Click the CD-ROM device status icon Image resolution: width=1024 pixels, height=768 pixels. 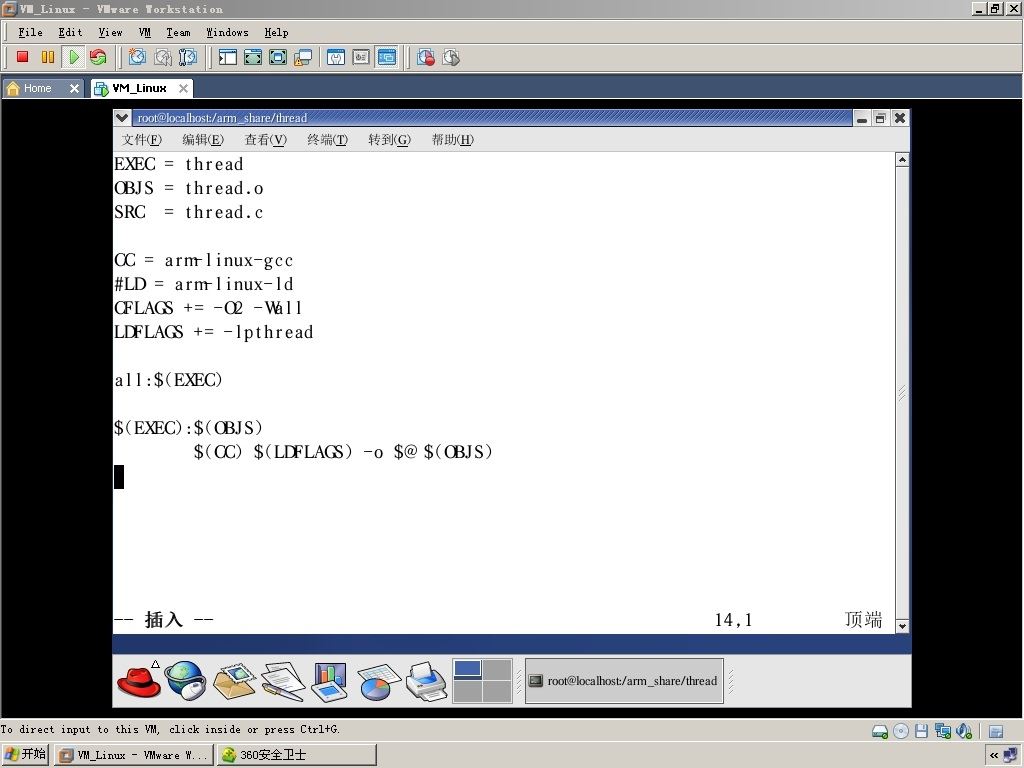pyautogui.click(x=901, y=731)
